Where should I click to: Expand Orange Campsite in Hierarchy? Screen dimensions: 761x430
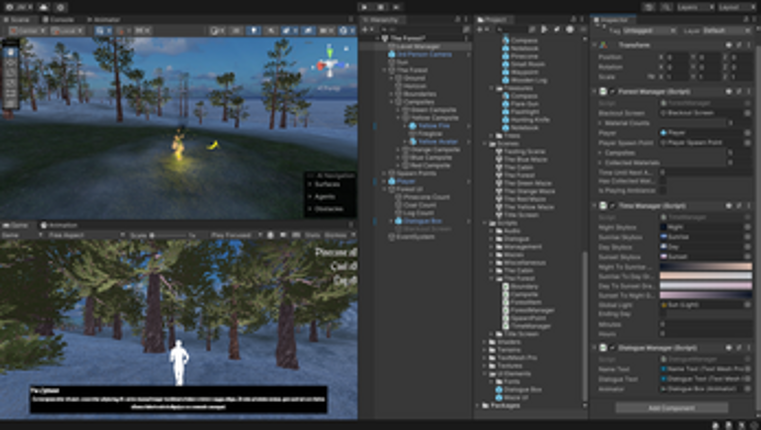click(399, 150)
